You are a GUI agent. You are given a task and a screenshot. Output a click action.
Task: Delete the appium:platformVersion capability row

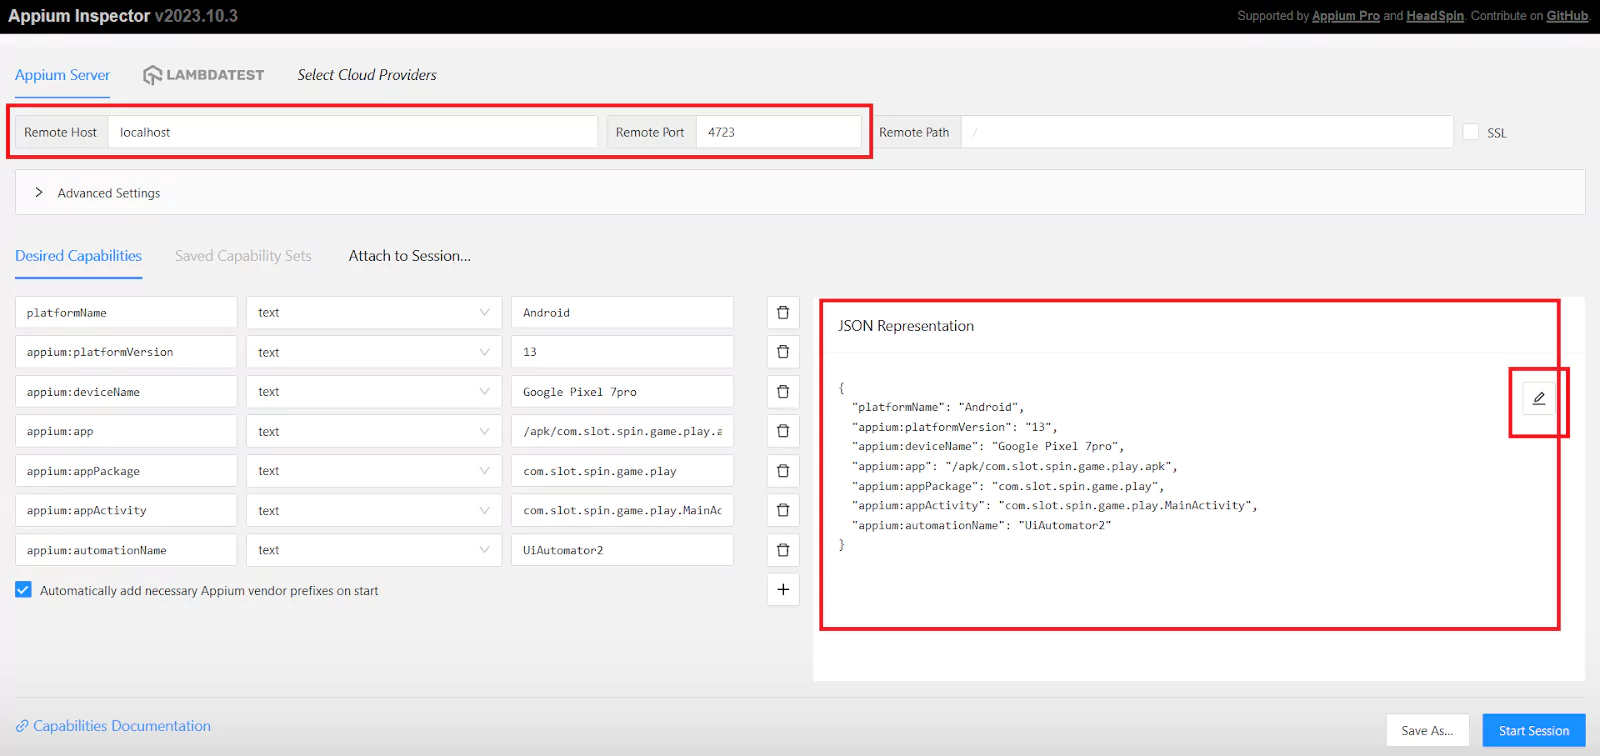[783, 352]
